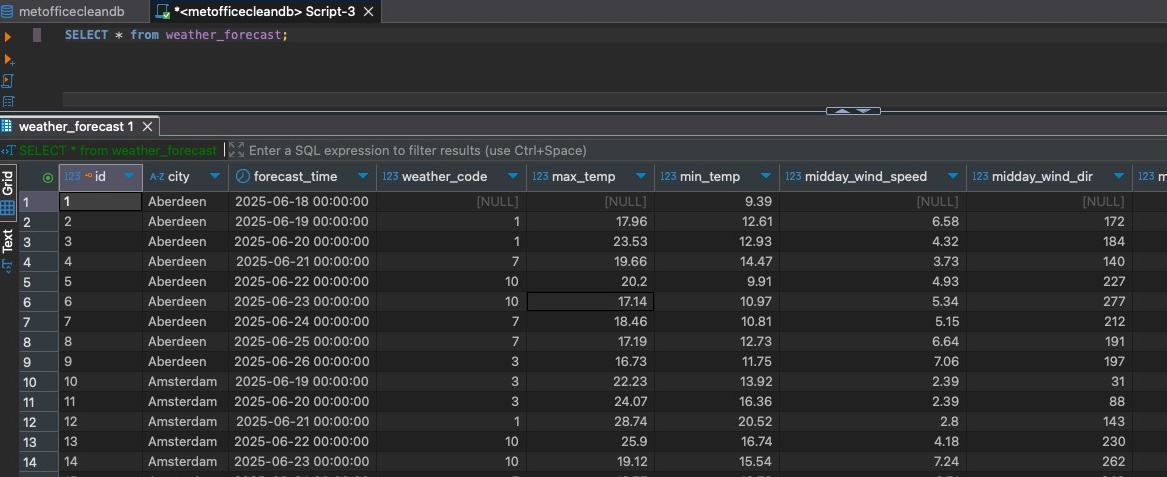Click the forecast_time column header label
This screenshot has height=477, width=1167.
(x=295, y=176)
